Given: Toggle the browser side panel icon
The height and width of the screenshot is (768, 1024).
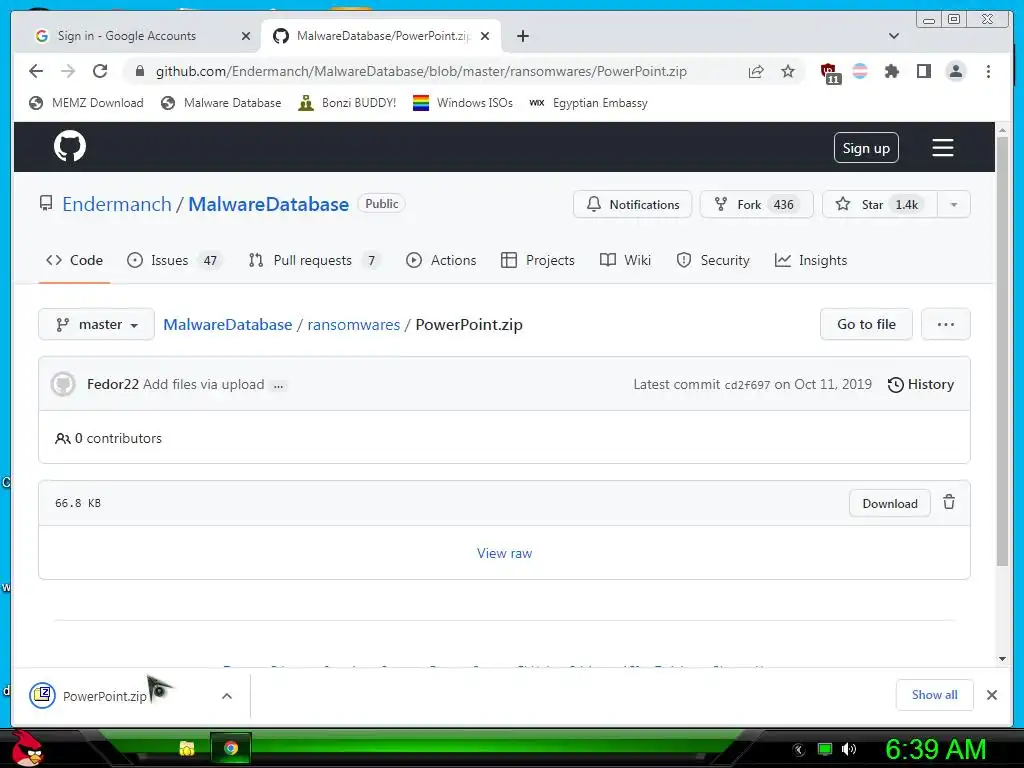Looking at the screenshot, I should tap(923, 71).
